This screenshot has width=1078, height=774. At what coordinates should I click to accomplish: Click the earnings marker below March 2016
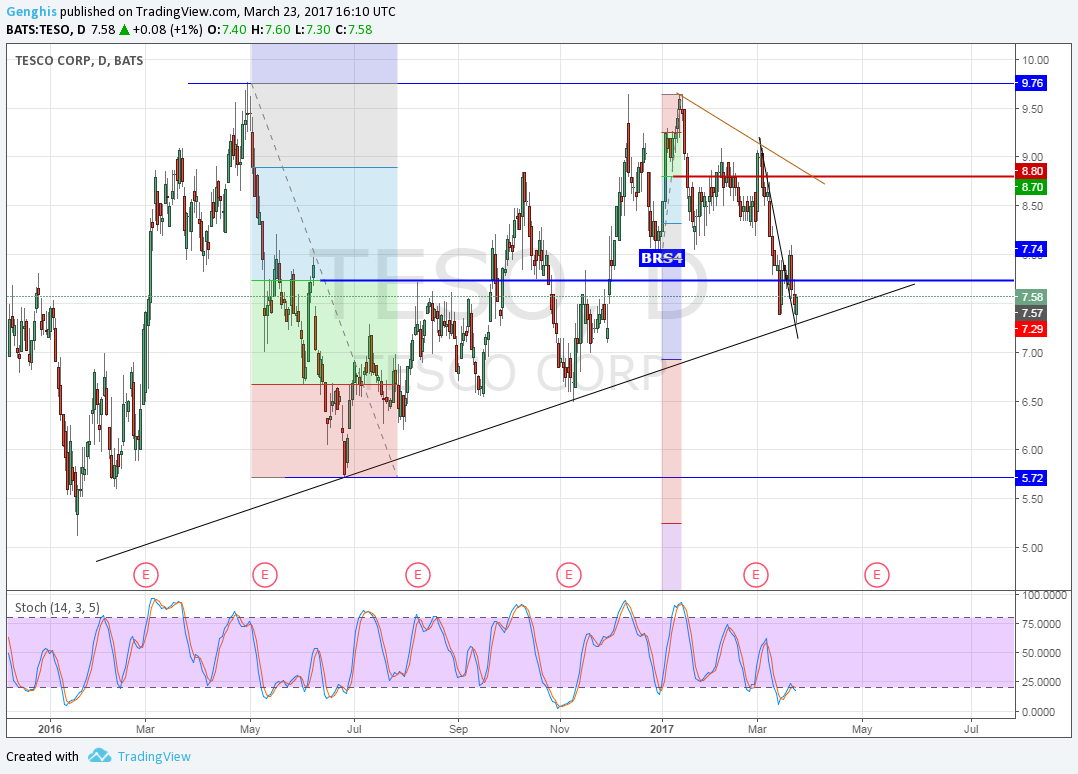[x=146, y=575]
